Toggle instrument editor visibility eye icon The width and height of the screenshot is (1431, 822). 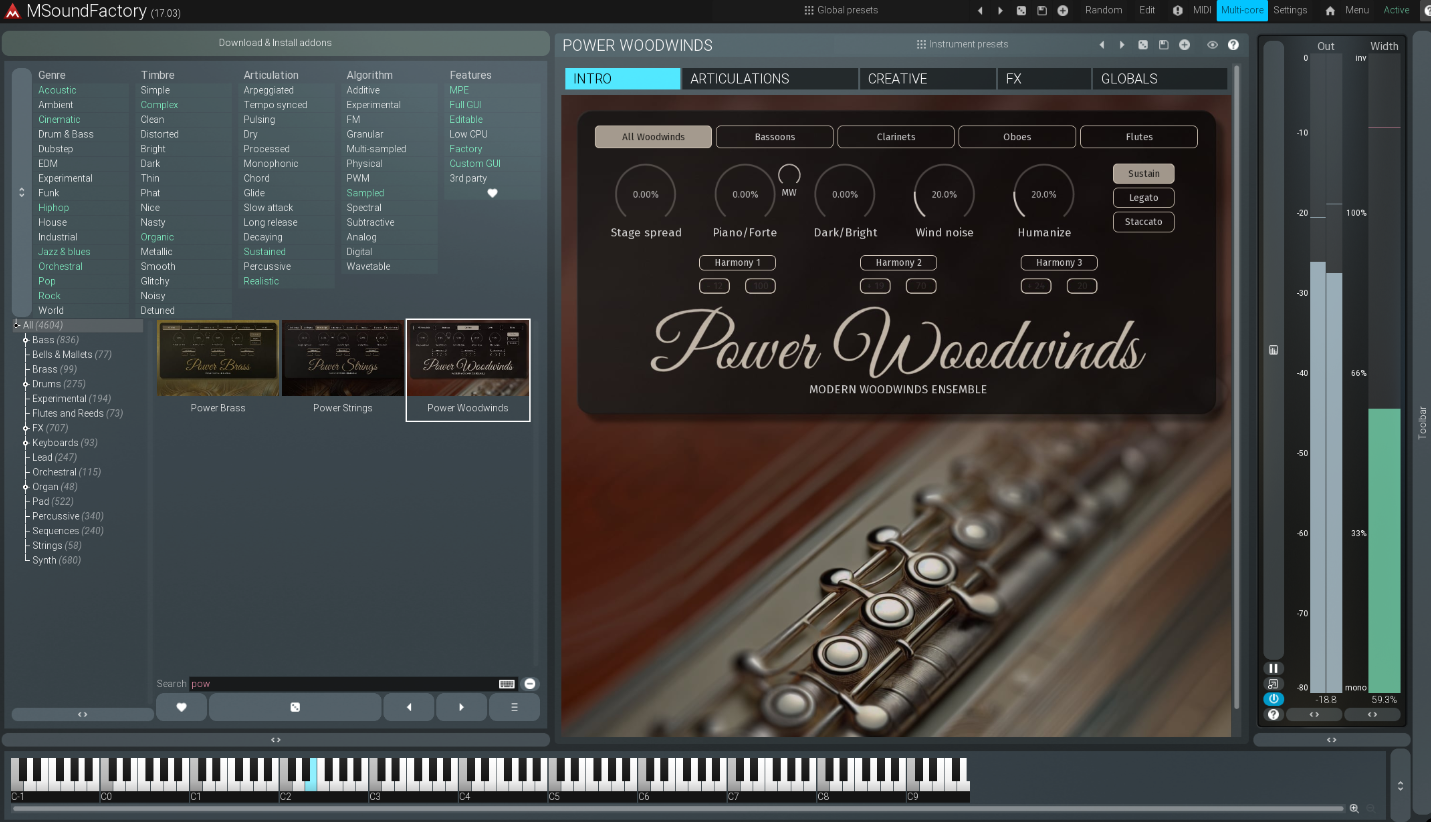point(1212,45)
